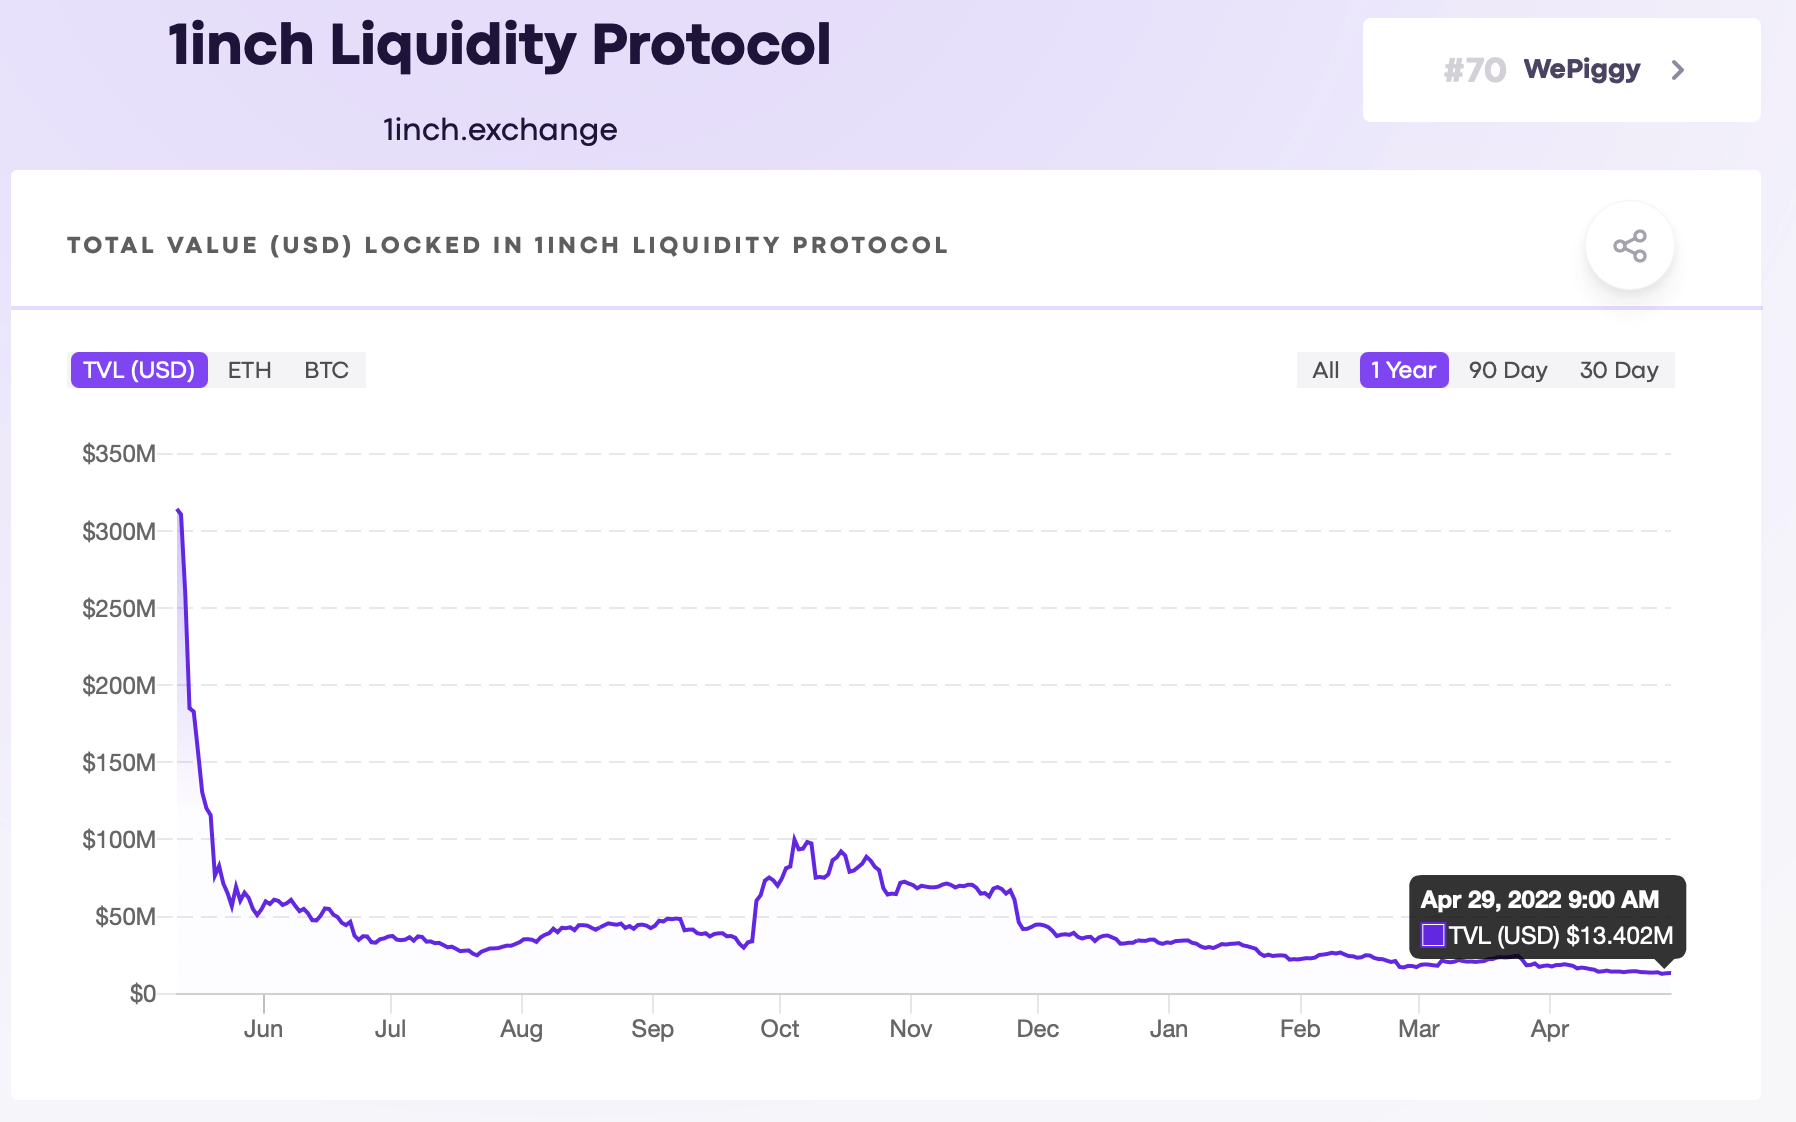Switch chart denomination to BTC

point(326,370)
